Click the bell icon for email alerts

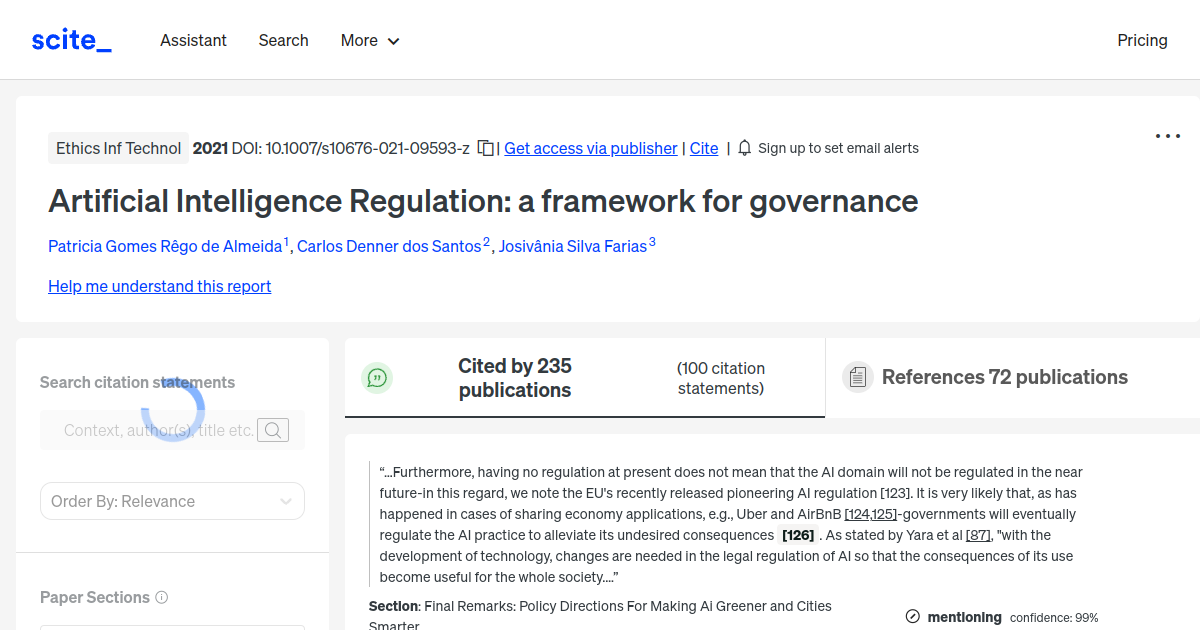[744, 147]
